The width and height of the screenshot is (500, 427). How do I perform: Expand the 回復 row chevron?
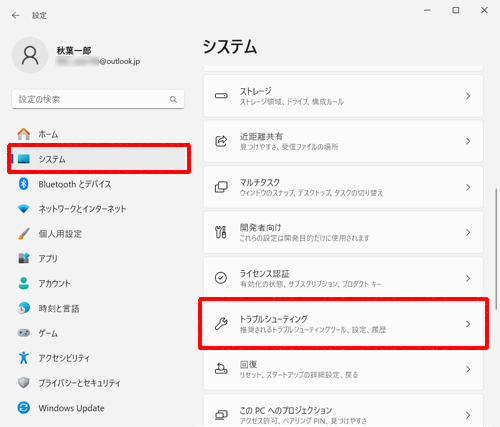coord(468,369)
